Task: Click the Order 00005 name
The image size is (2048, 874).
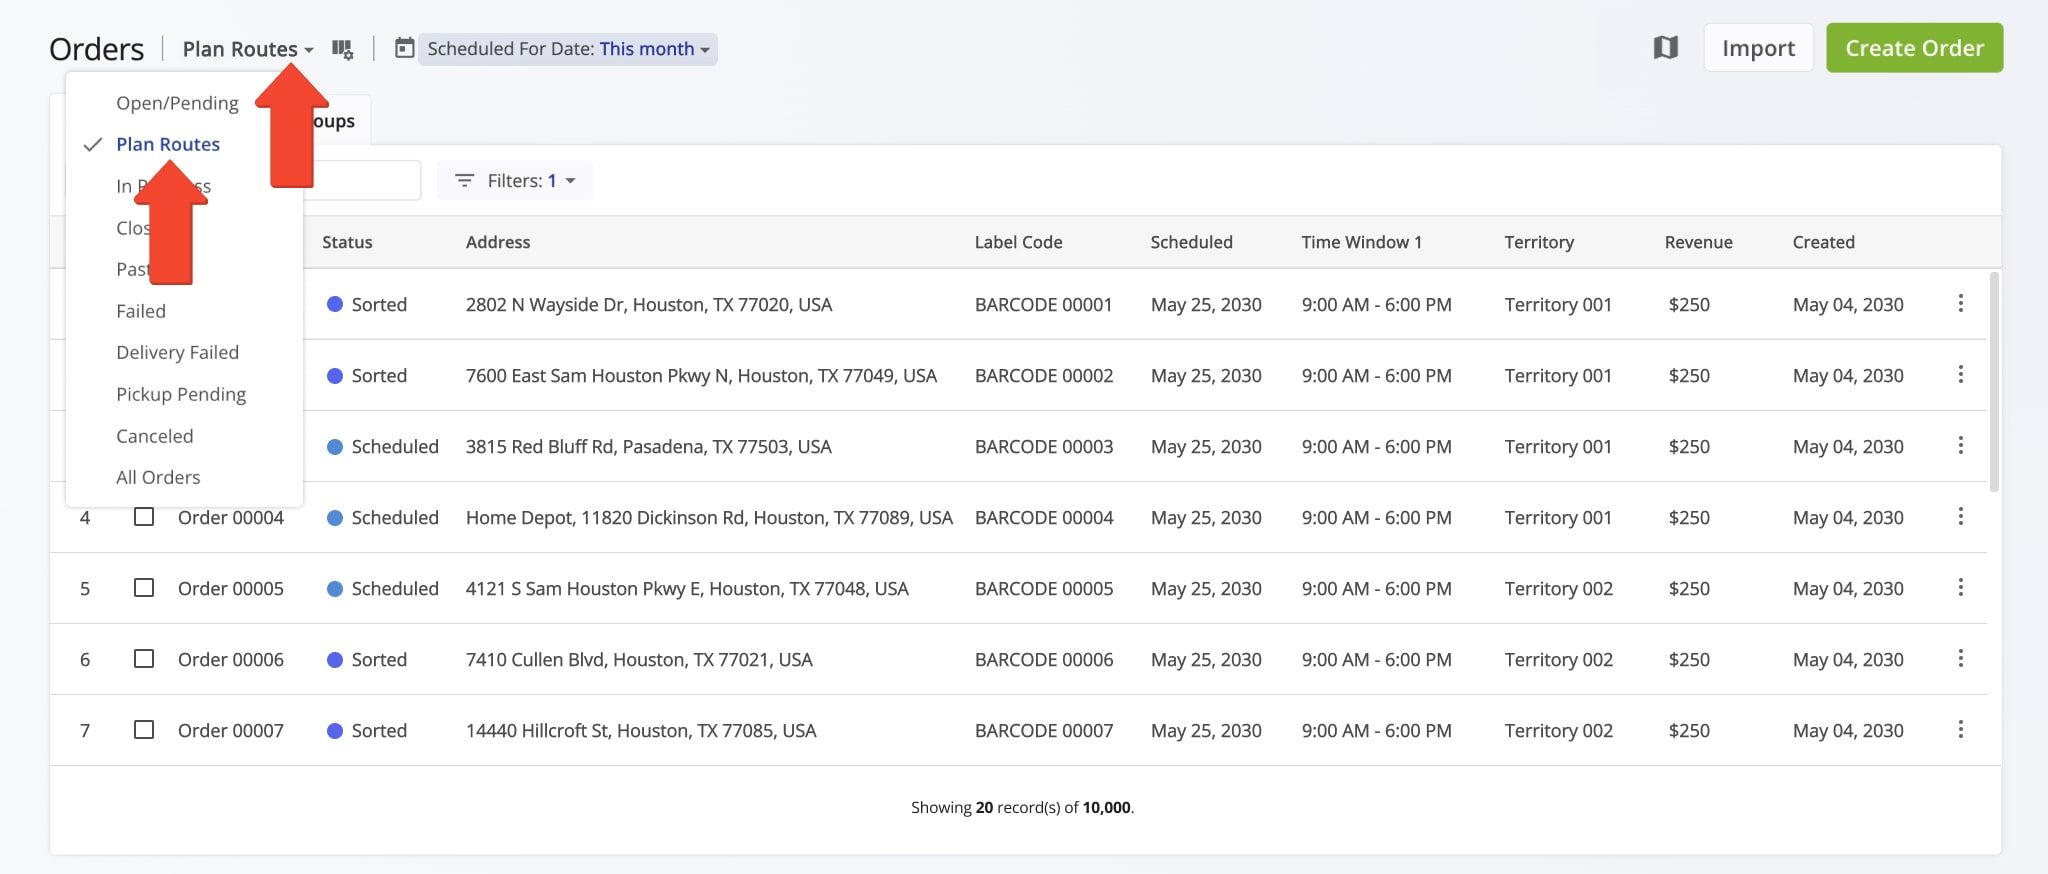Action: click(x=231, y=588)
